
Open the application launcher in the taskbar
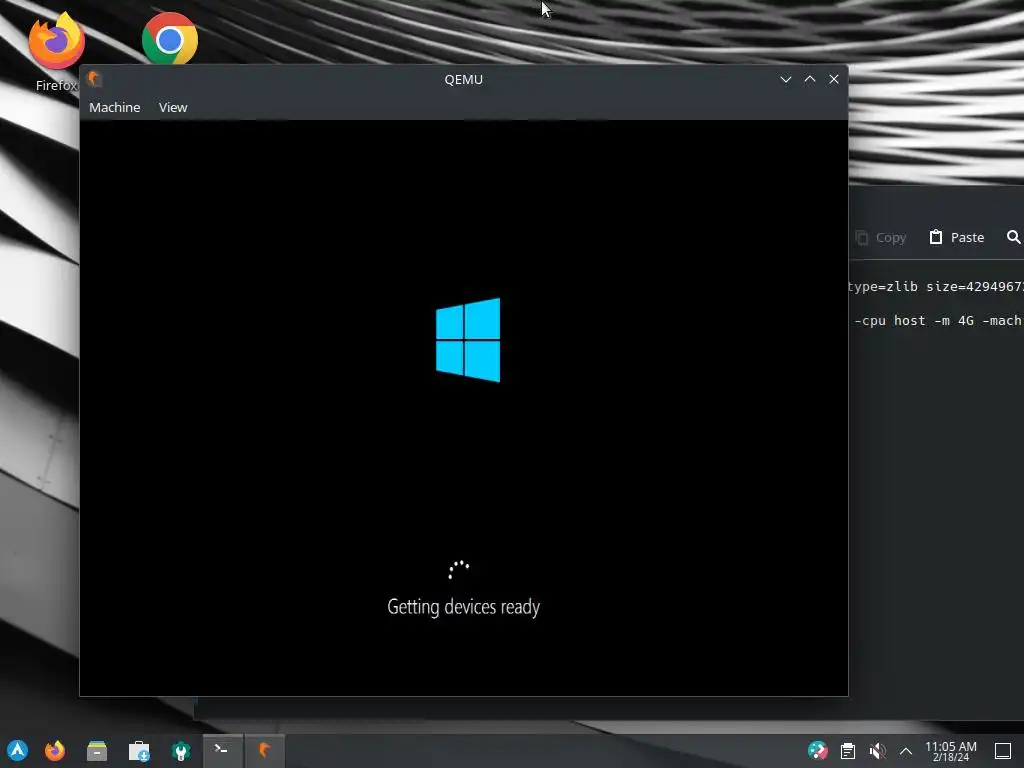click(x=17, y=750)
